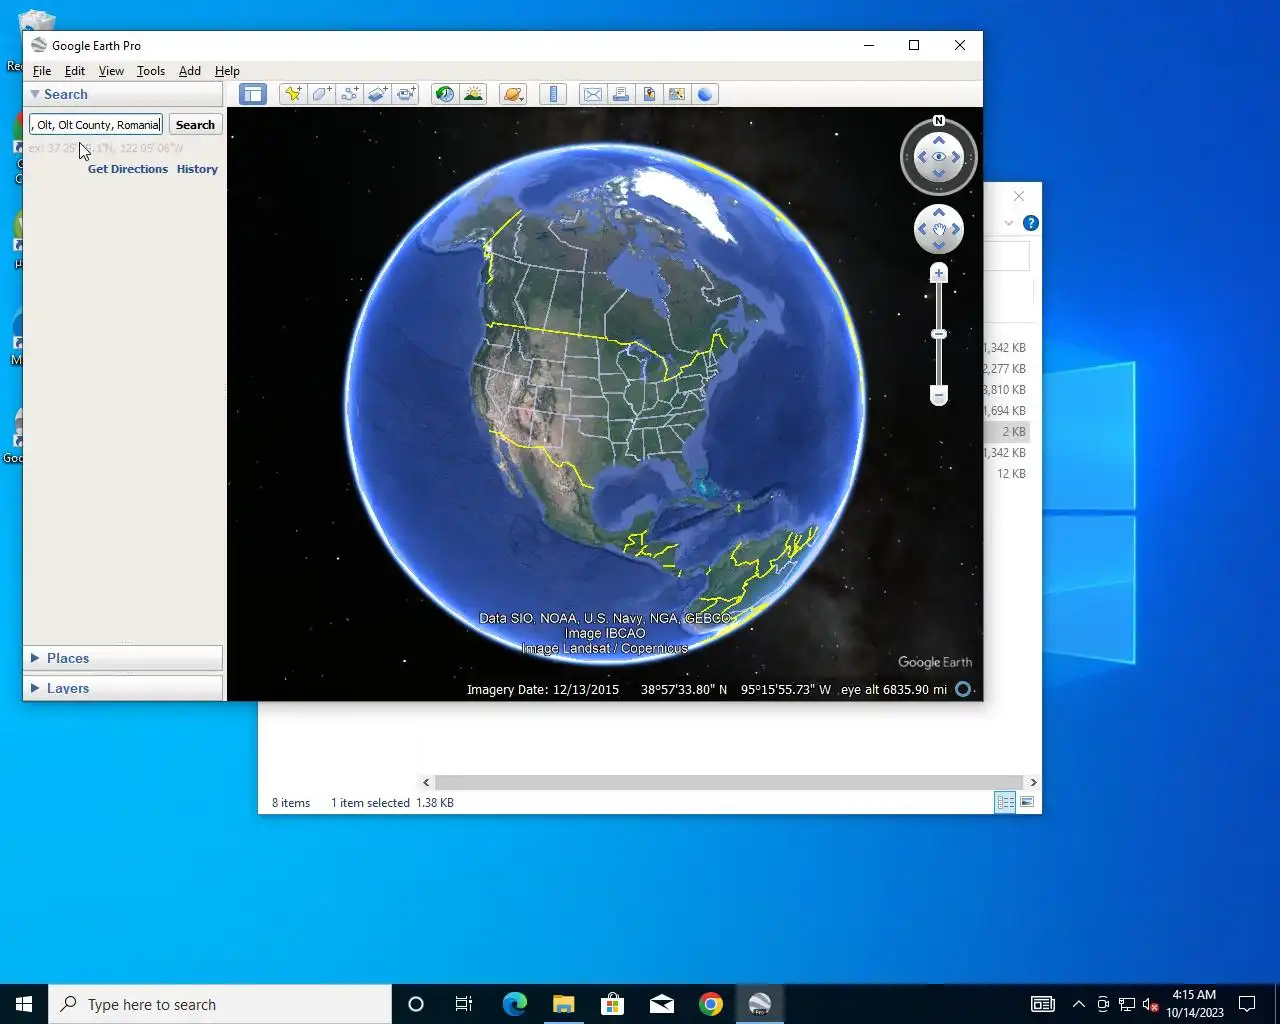Select the 2,277 KB row in File Explorer
The height and width of the screenshot is (1024, 1280).
pyautogui.click(x=1006, y=369)
